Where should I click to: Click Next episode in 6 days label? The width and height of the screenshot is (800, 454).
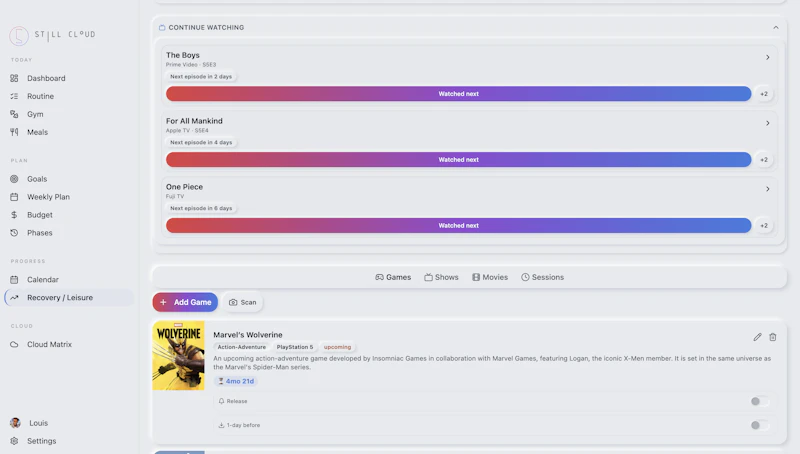[x=201, y=208]
